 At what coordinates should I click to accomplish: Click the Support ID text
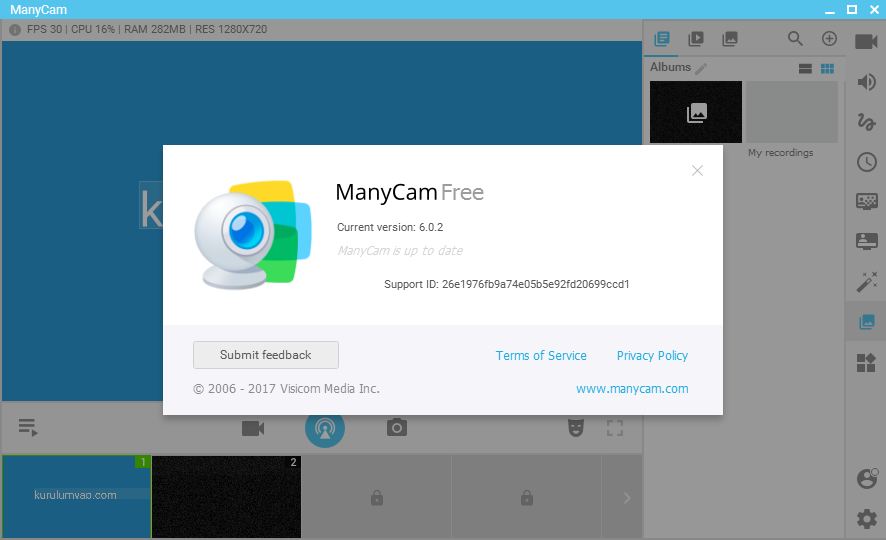[507, 284]
